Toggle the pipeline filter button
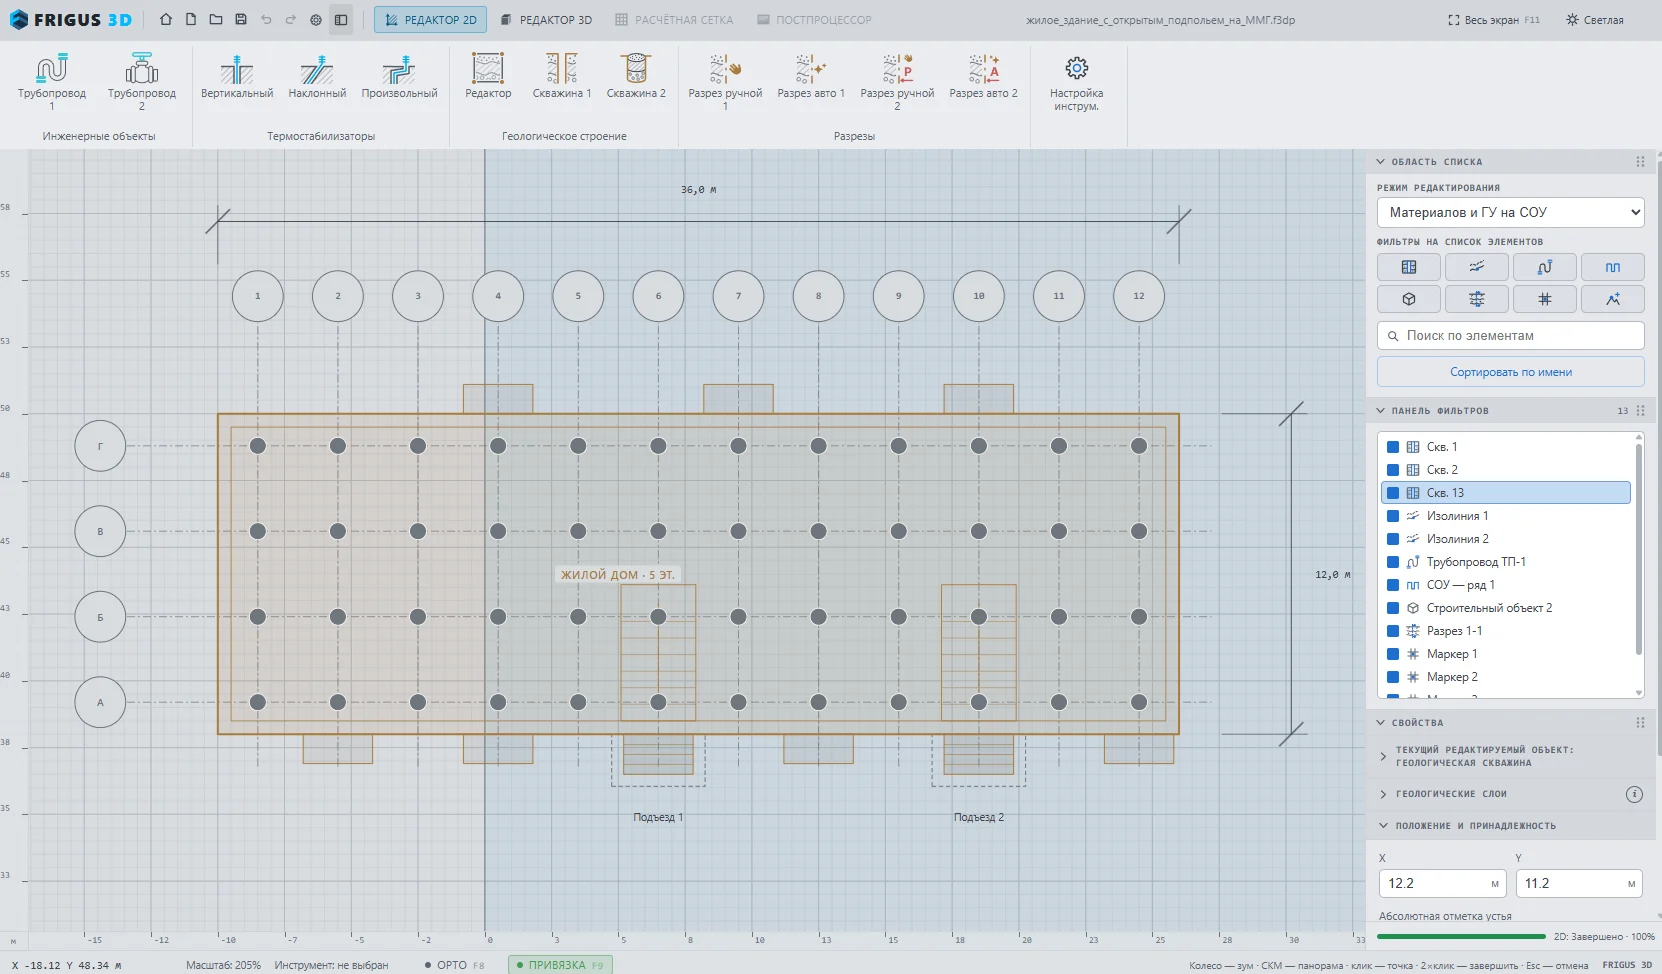 [x=1545, y=267]
